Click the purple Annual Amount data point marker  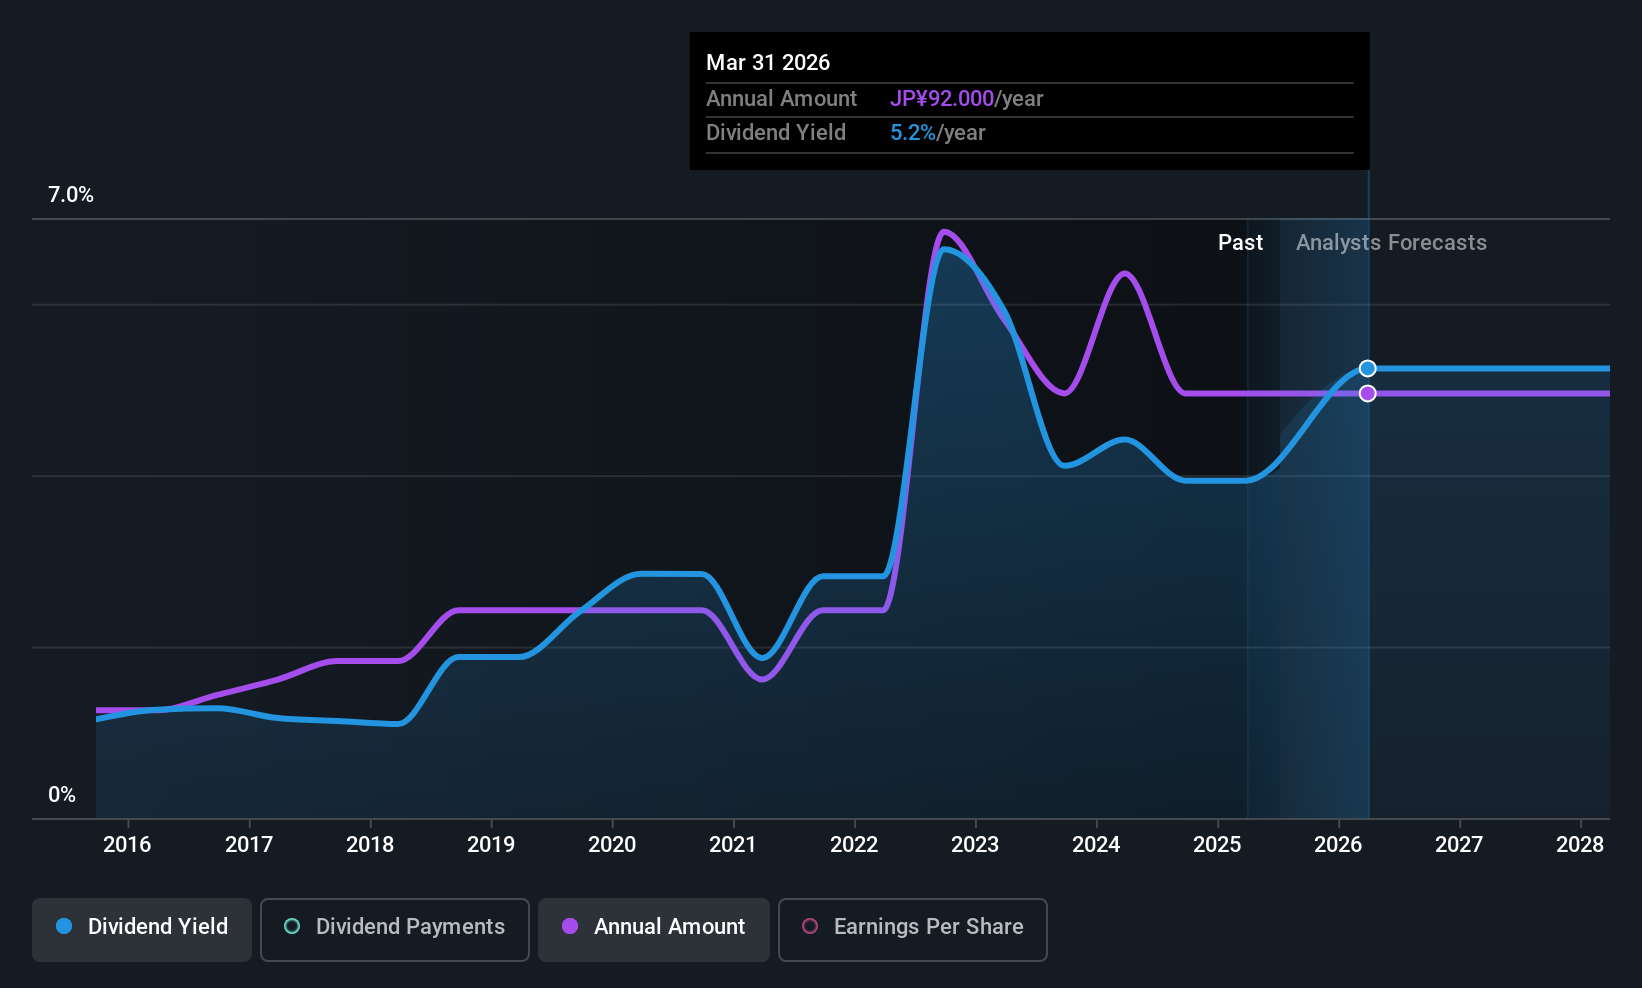coord(1367,393)
